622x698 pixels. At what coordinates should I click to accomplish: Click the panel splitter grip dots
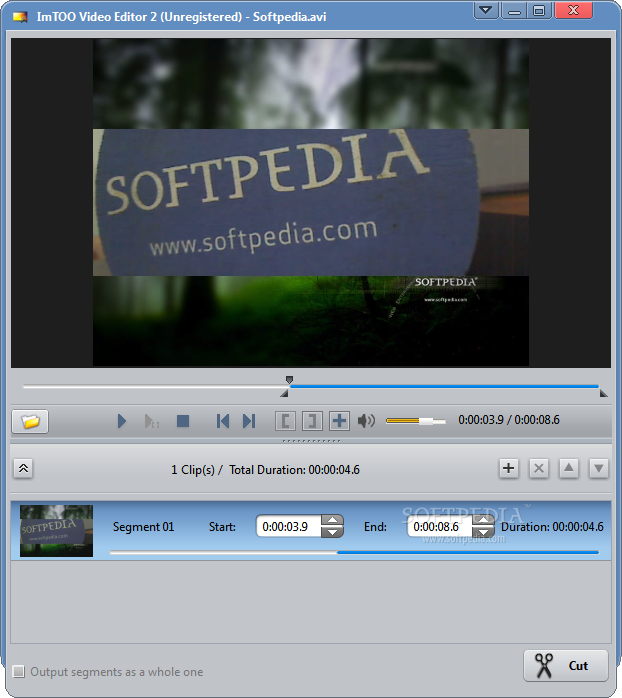point(311,441)
